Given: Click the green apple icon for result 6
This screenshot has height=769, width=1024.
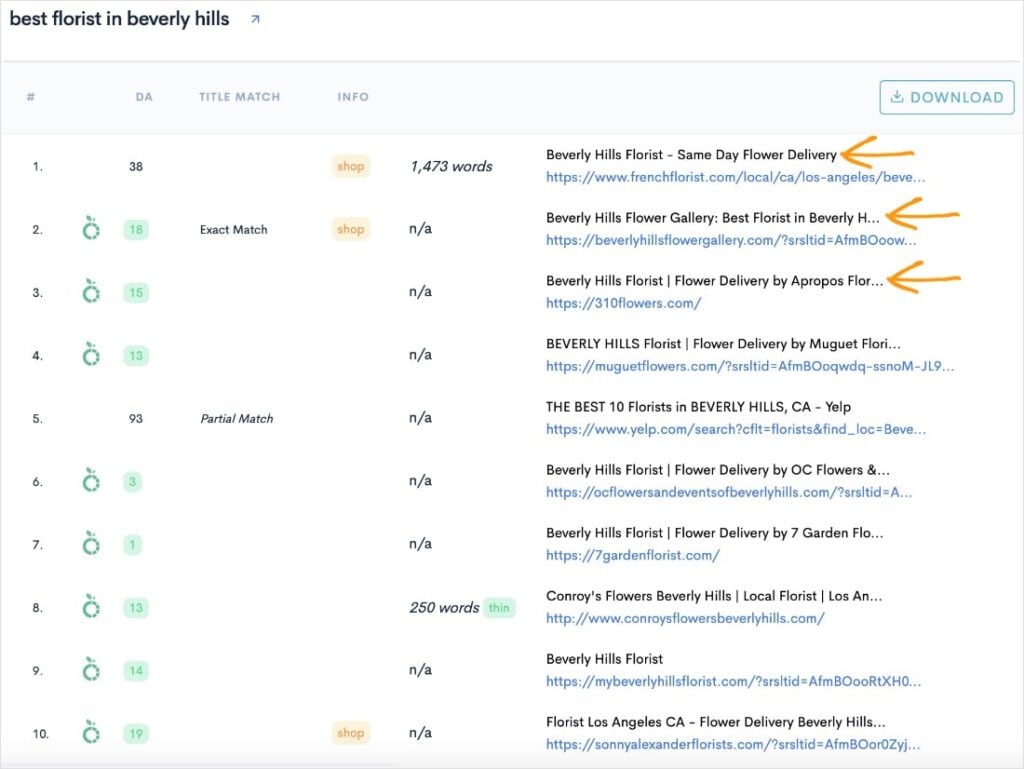Looking at the screenshot, I should [x=92, y=481].
